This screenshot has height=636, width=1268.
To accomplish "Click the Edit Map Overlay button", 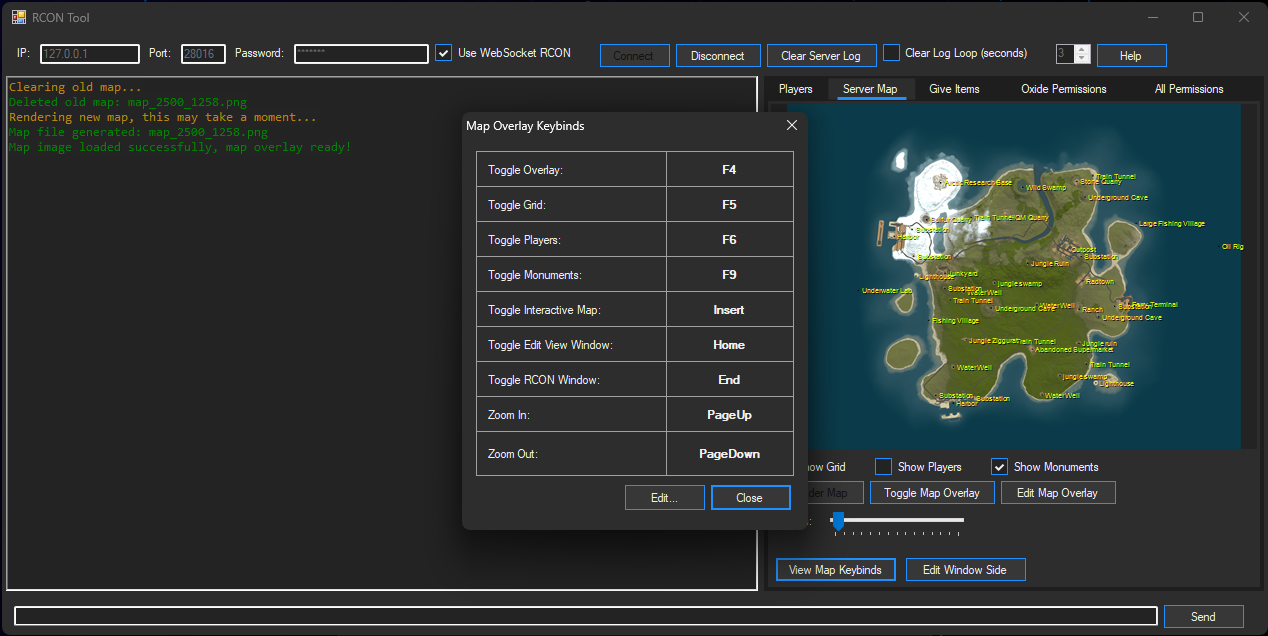I will pos(1057,493).
